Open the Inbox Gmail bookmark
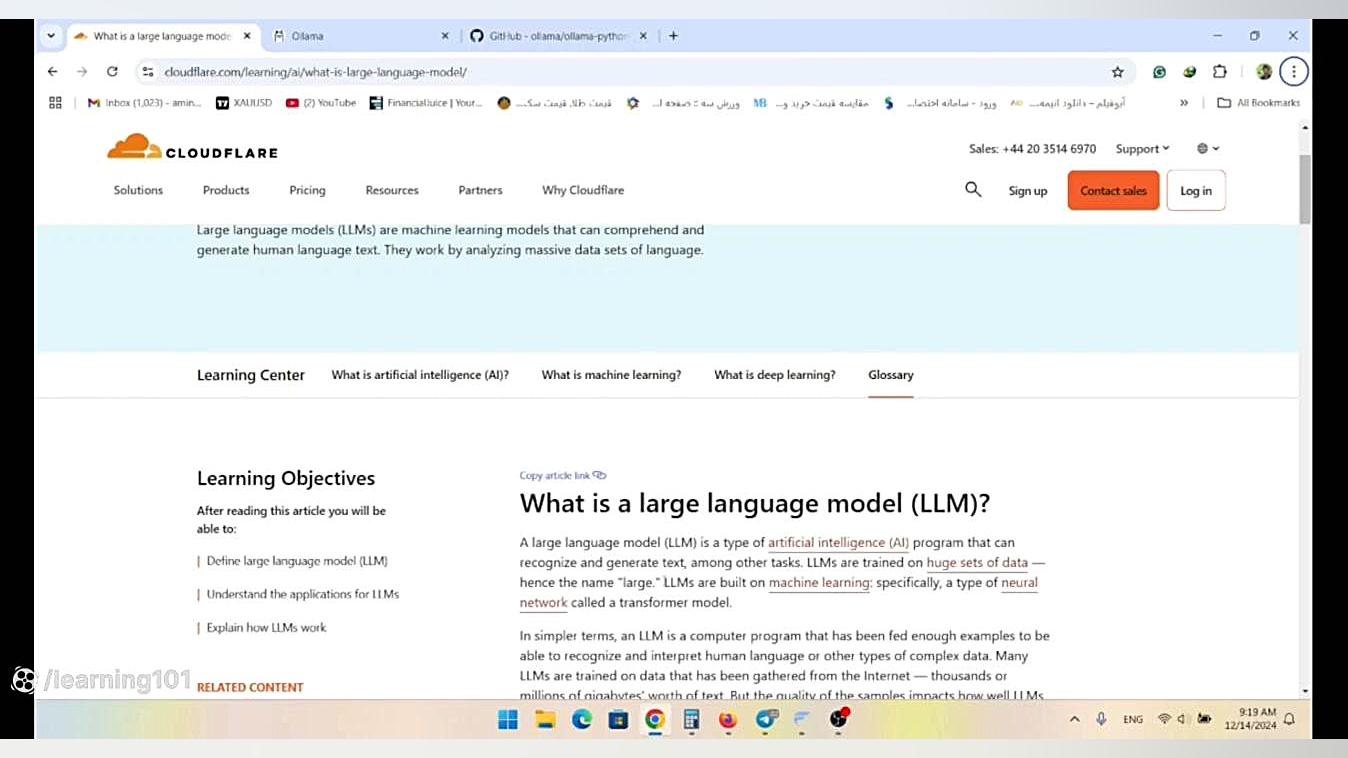Viewport: 1348px width, 758px height. pos(145,102)
